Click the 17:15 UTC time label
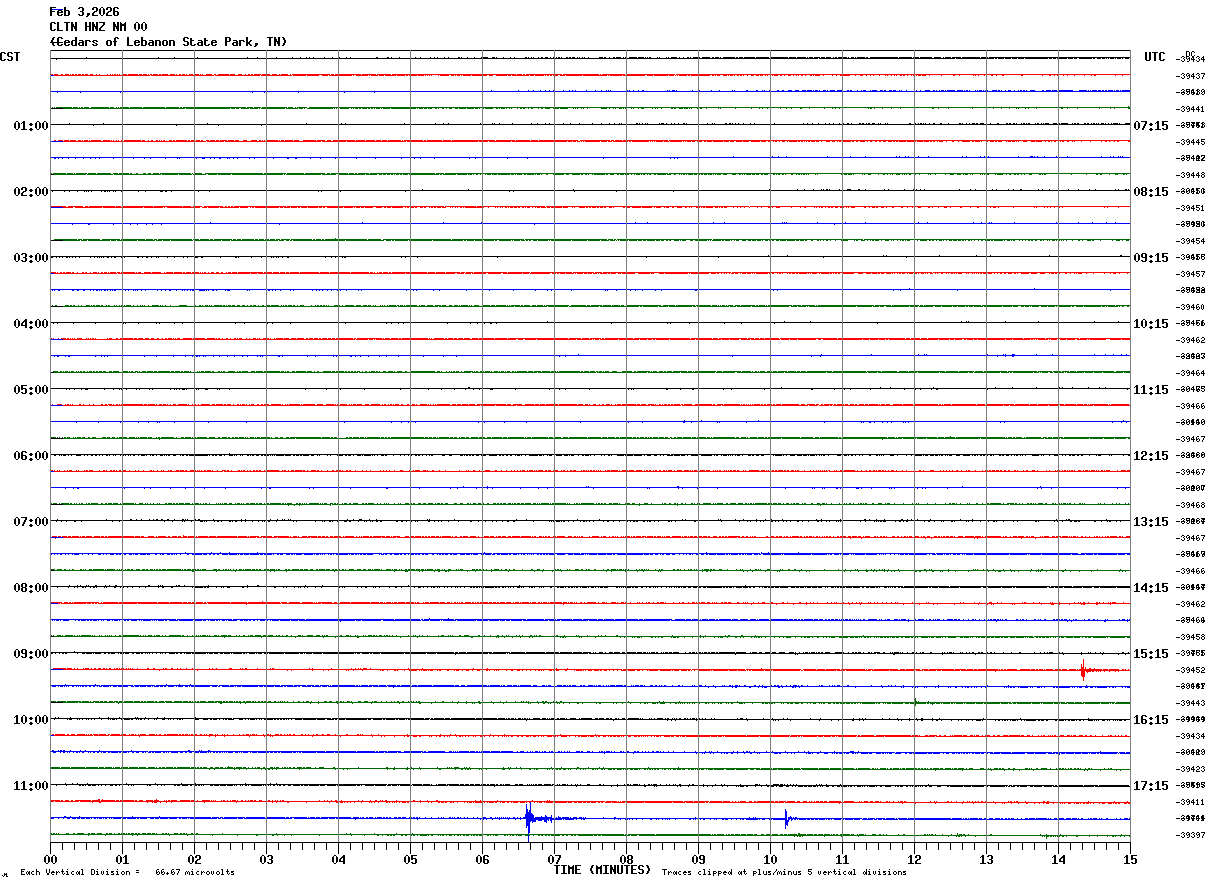Viewport: 1210px width, 886px height. pos(1151,785)
